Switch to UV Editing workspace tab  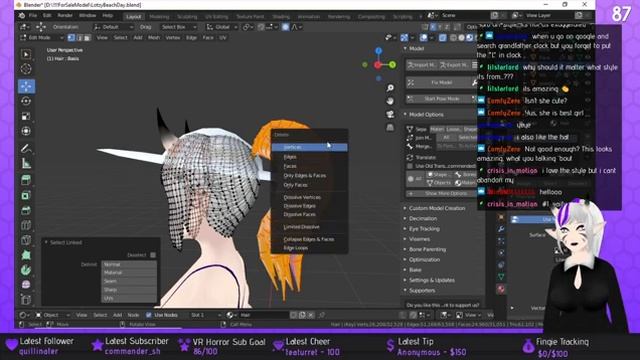[x=217, y=17]
